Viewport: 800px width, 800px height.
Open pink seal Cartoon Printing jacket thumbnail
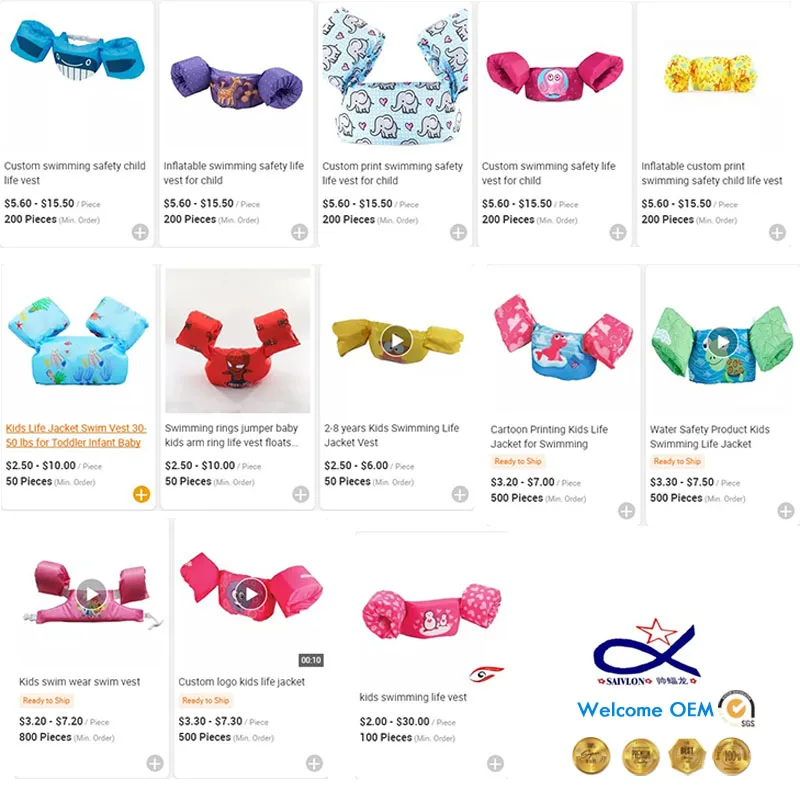[x=563, y=337]
